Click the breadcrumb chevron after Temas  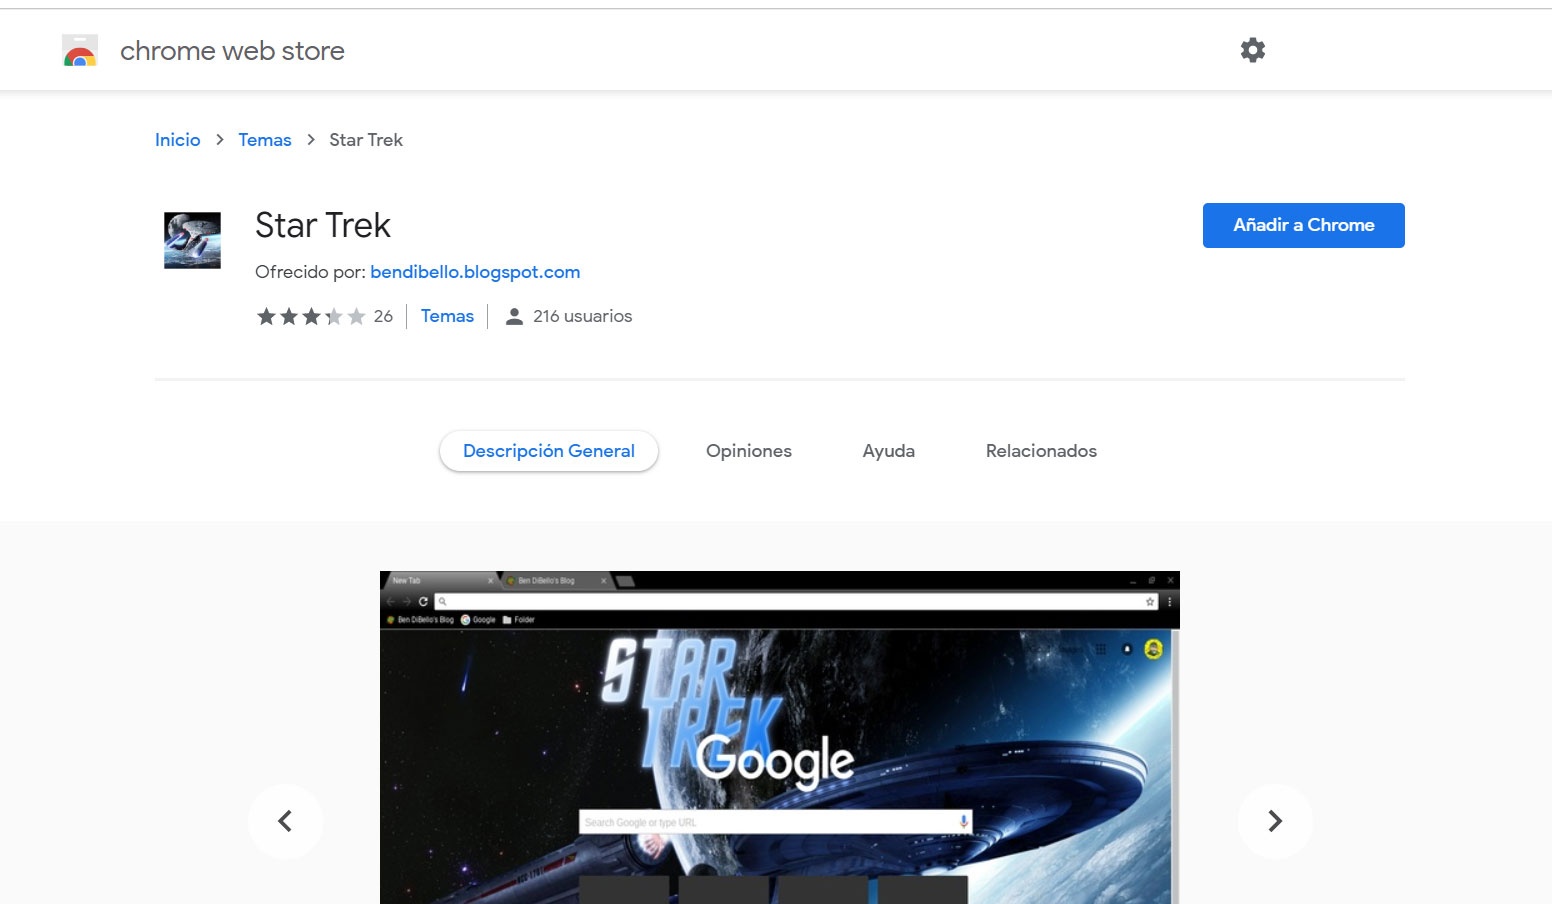pyautogui.click(x=311, y=140)
